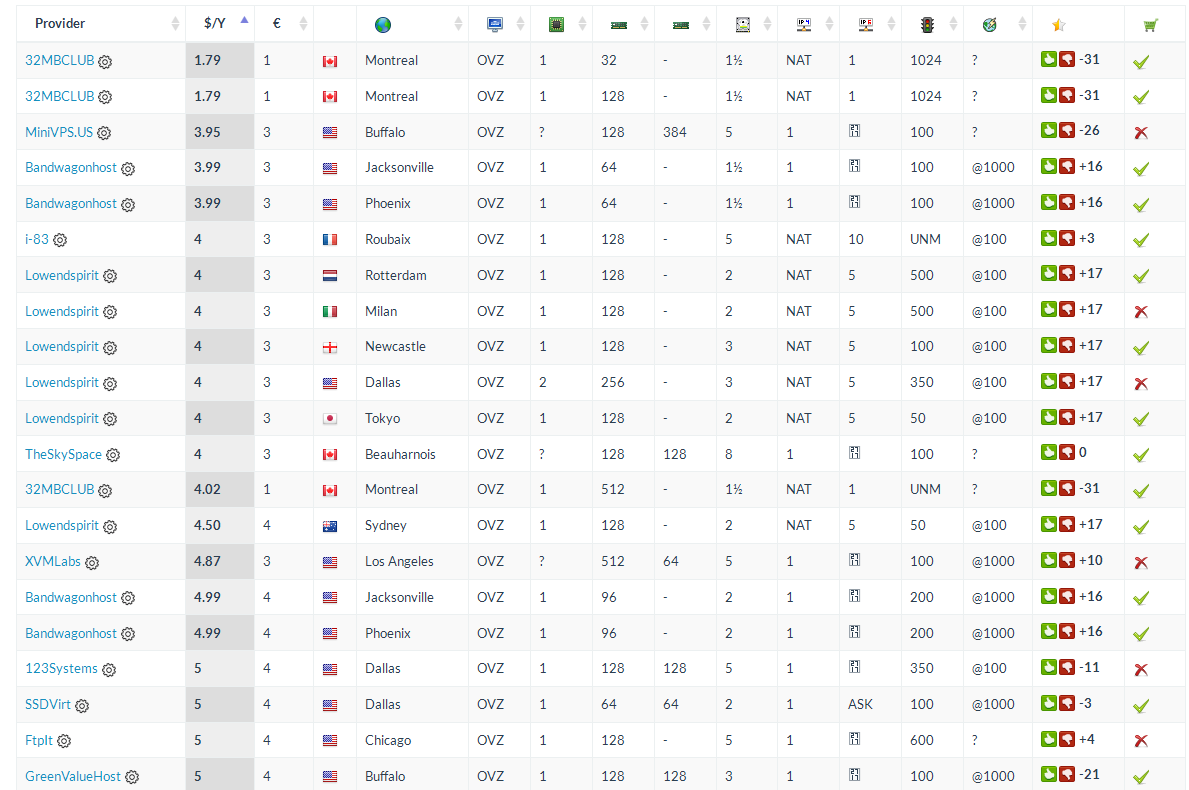Click the green checkmark in the i-83 row
This screenshot has height=790, width=1189.
pyautogui.click(x=1140, y=240)
